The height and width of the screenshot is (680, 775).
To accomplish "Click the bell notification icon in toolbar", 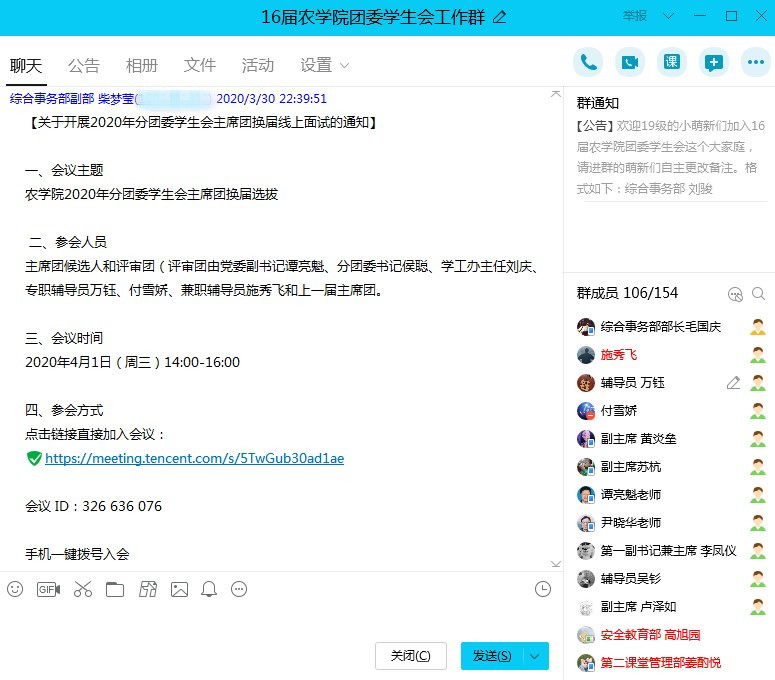I will [x=209, y=590].
